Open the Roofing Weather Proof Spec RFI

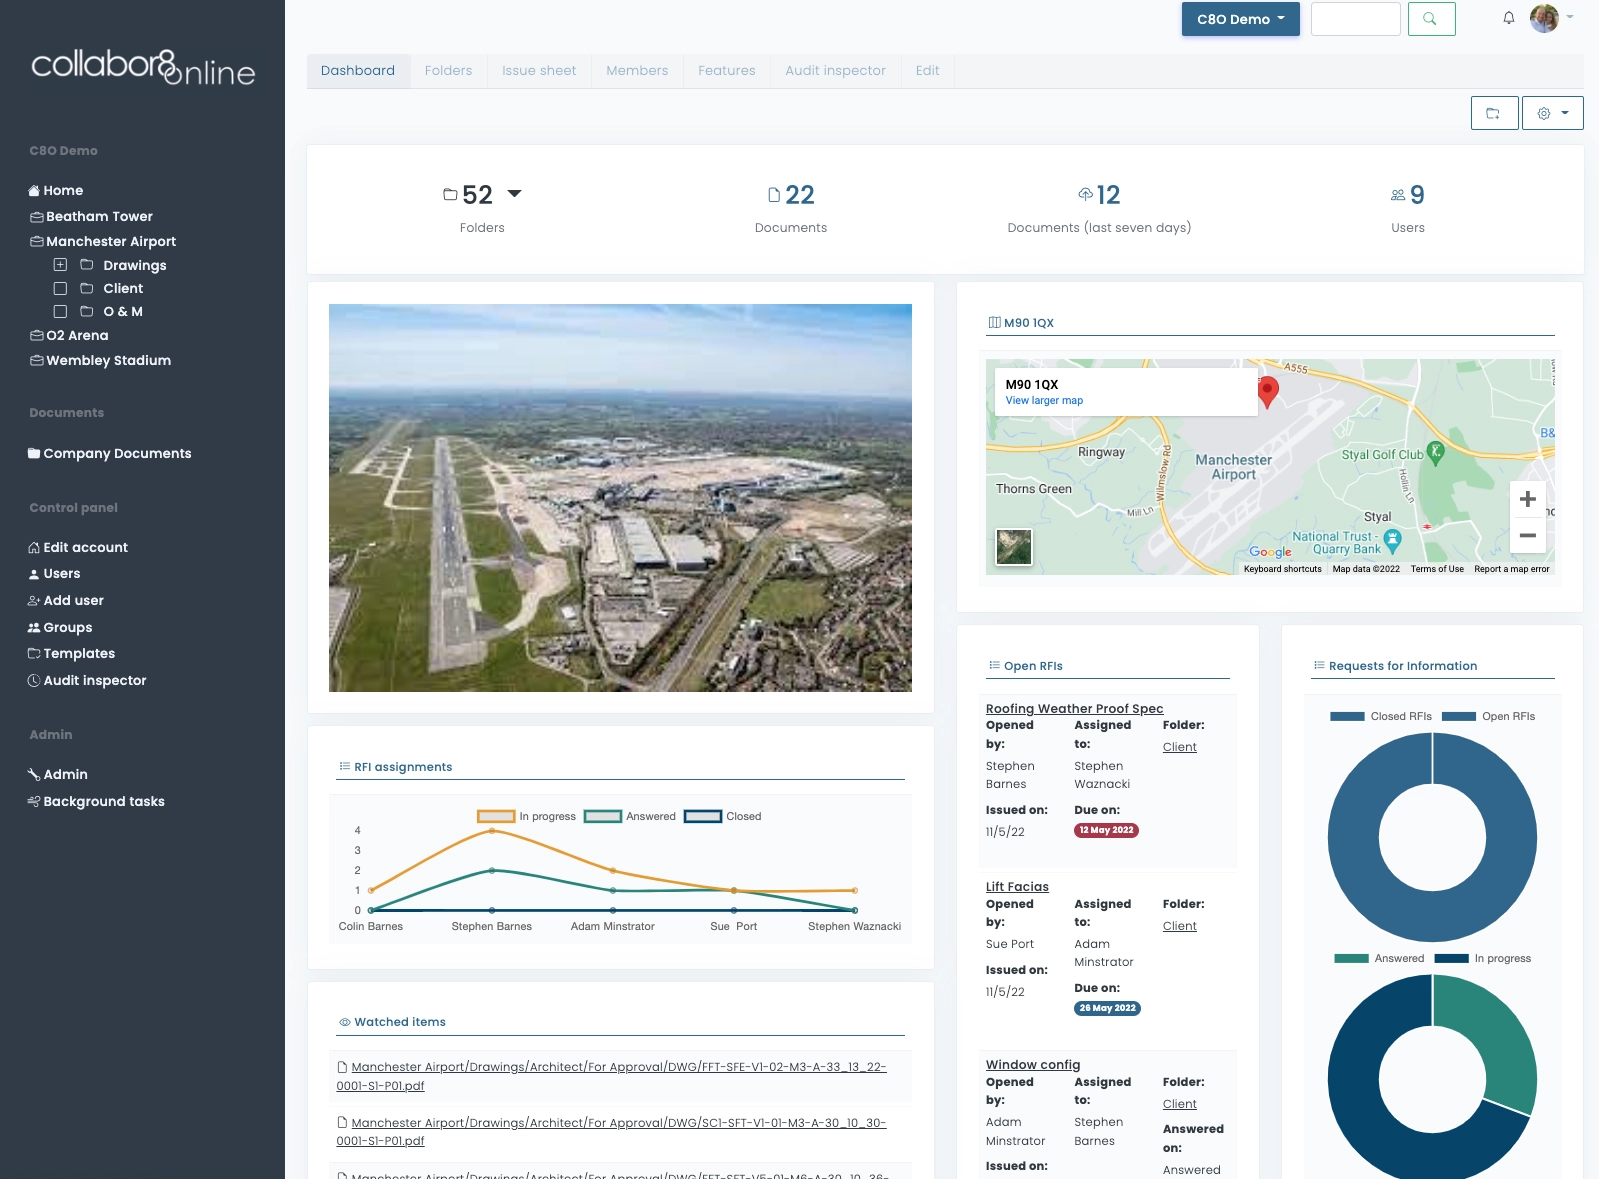point(1074,708)
